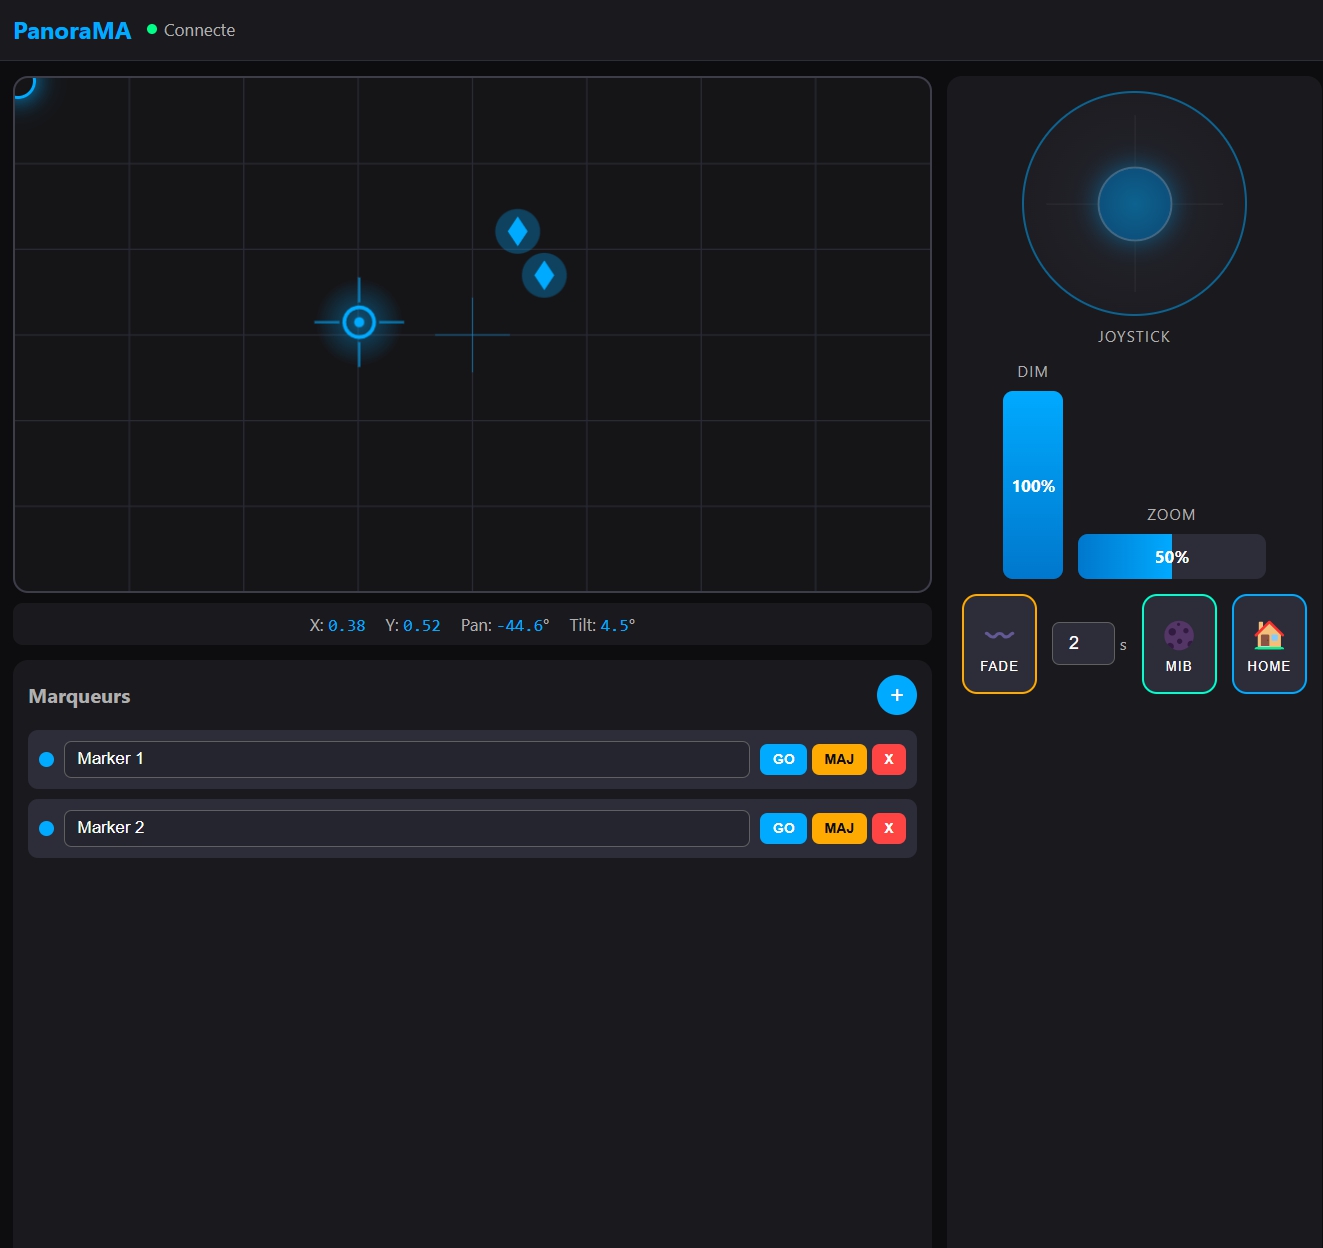Image resolution: width=1323 pixels, height=1248 pixels.
Task: Click the Pan value -44.6°
Action: click(x=523, y=626)
